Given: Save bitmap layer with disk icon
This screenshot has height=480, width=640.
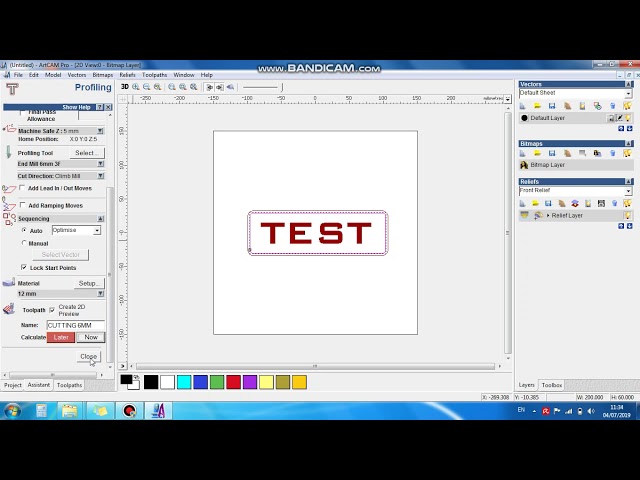Looking at the screenshot, I should click(552, 153).
